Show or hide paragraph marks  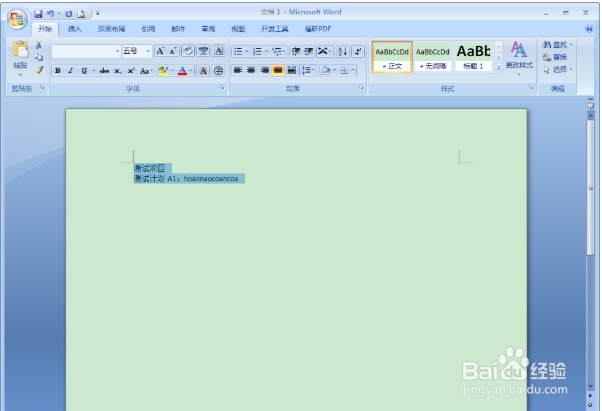(x=358, y=51)
